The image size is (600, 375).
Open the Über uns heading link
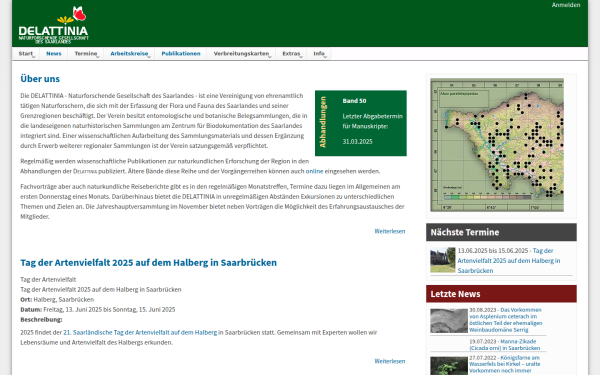[x=40, y=79]
